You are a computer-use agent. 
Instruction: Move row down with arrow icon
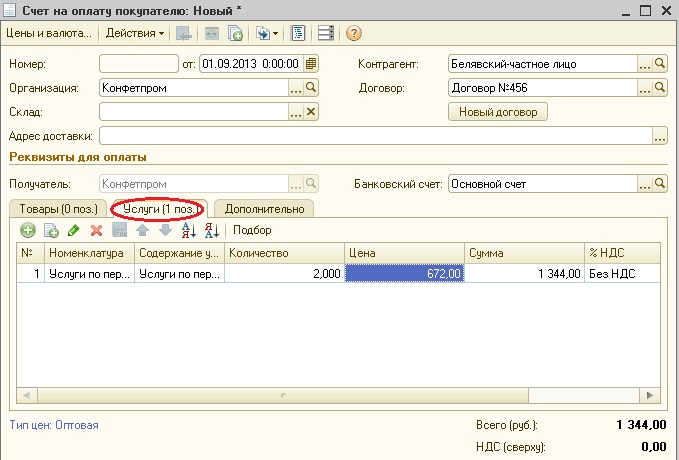165,230
